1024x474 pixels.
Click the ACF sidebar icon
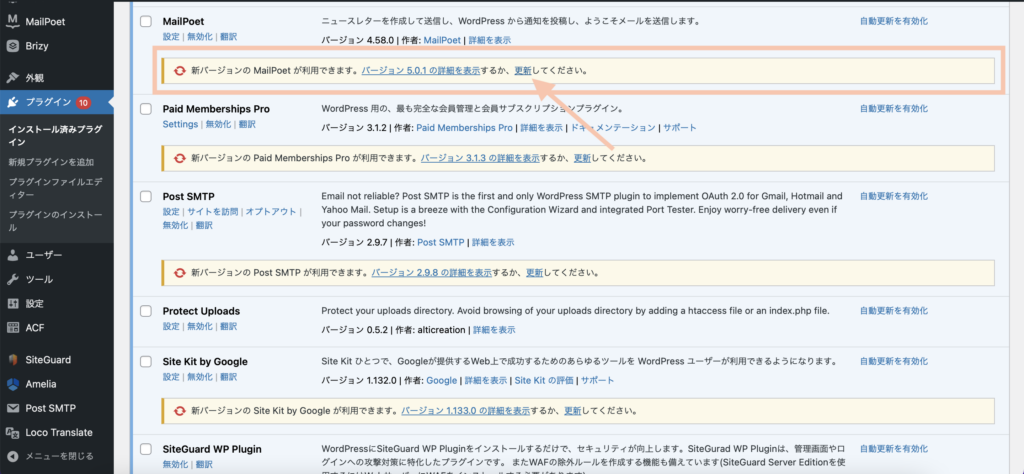(x=12, y=328)
